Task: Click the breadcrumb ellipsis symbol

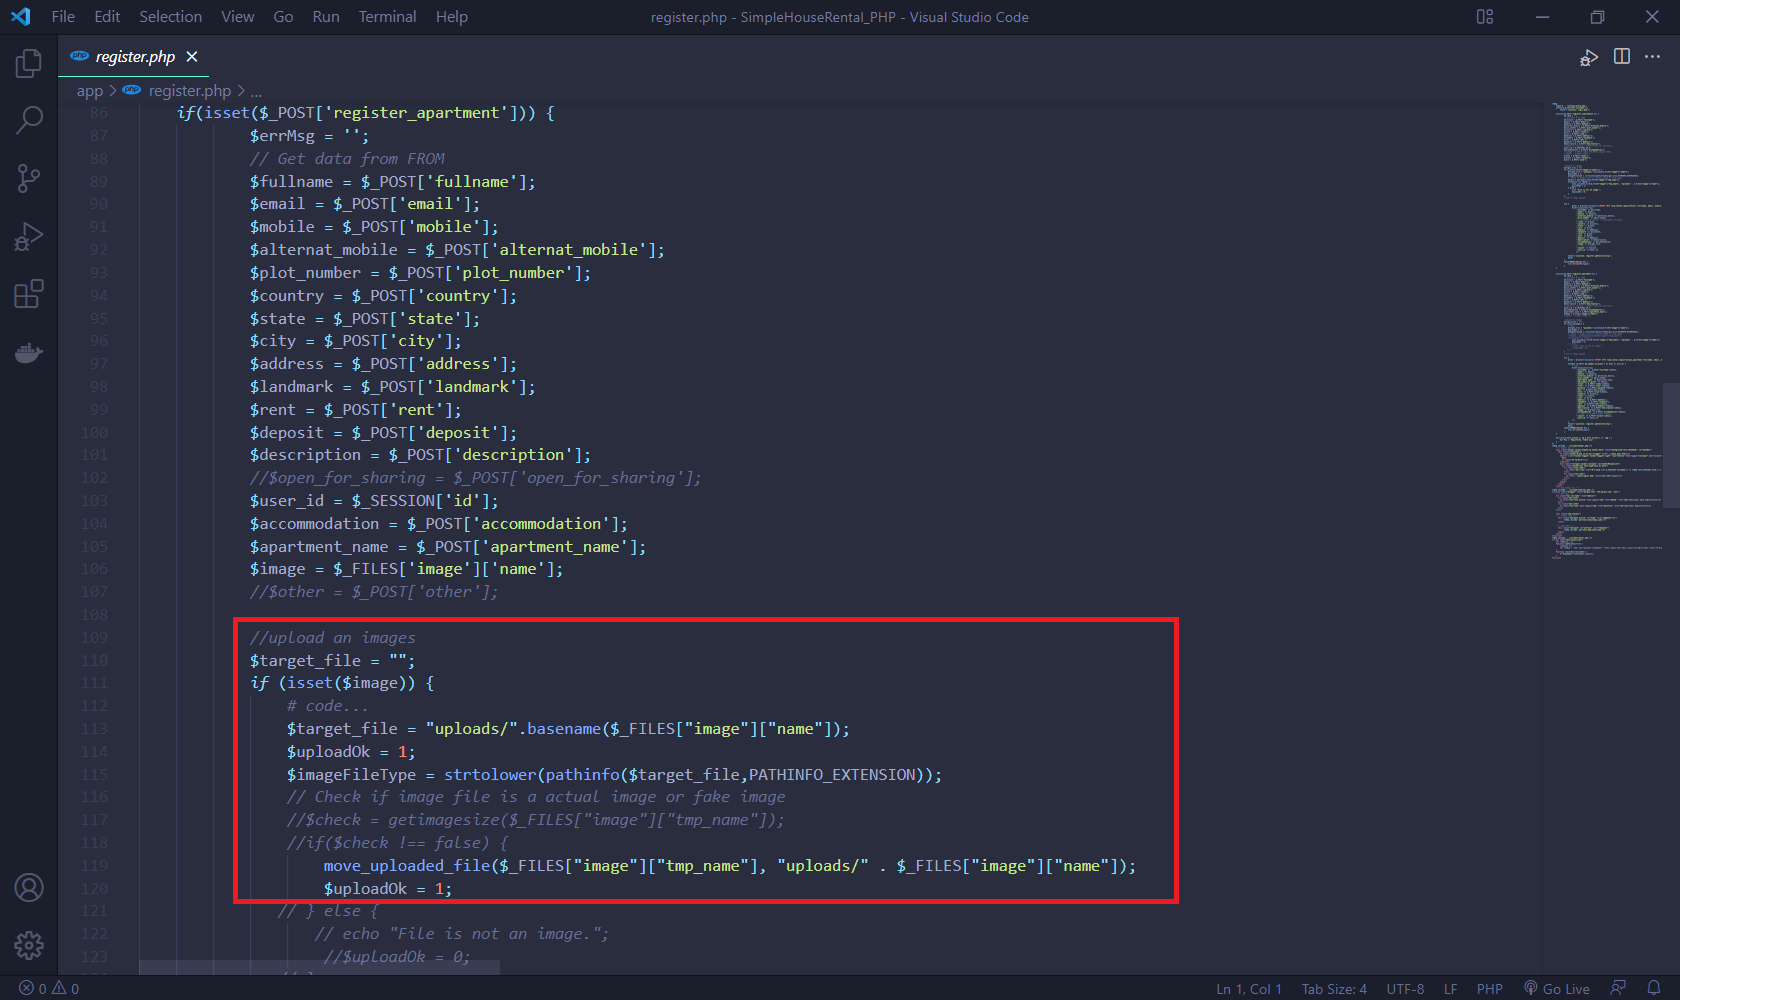Action: pyautogui.click(x=256, y=91)
